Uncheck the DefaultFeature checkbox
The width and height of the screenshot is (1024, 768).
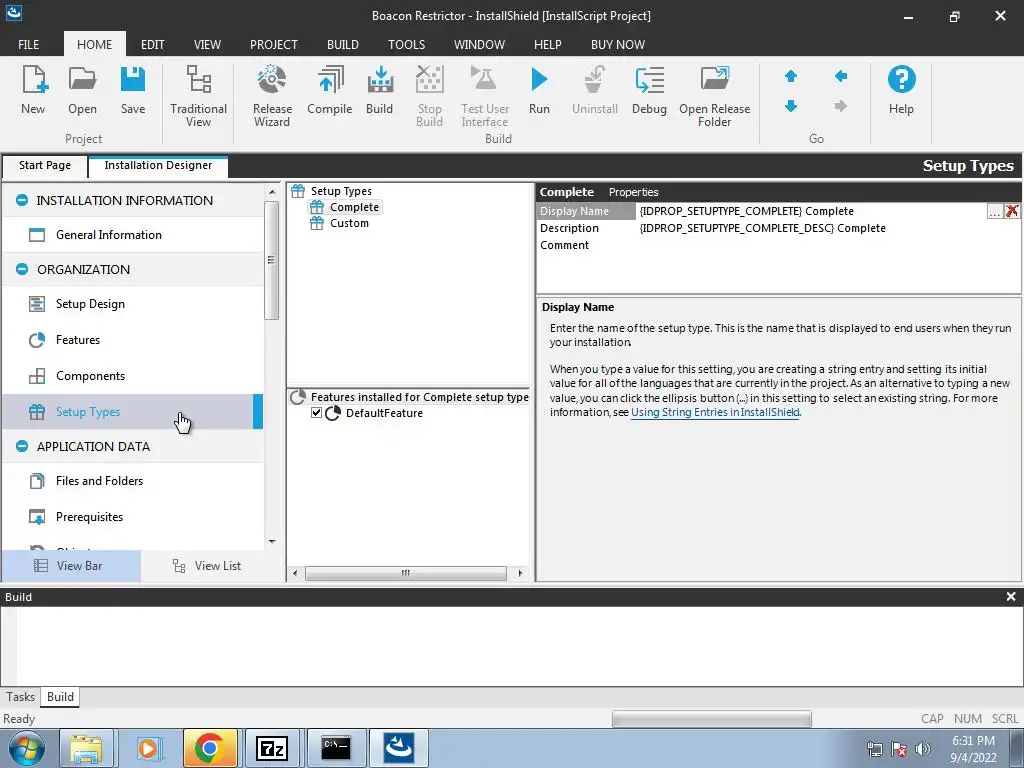pyautogui.click(x=317, y=413)
